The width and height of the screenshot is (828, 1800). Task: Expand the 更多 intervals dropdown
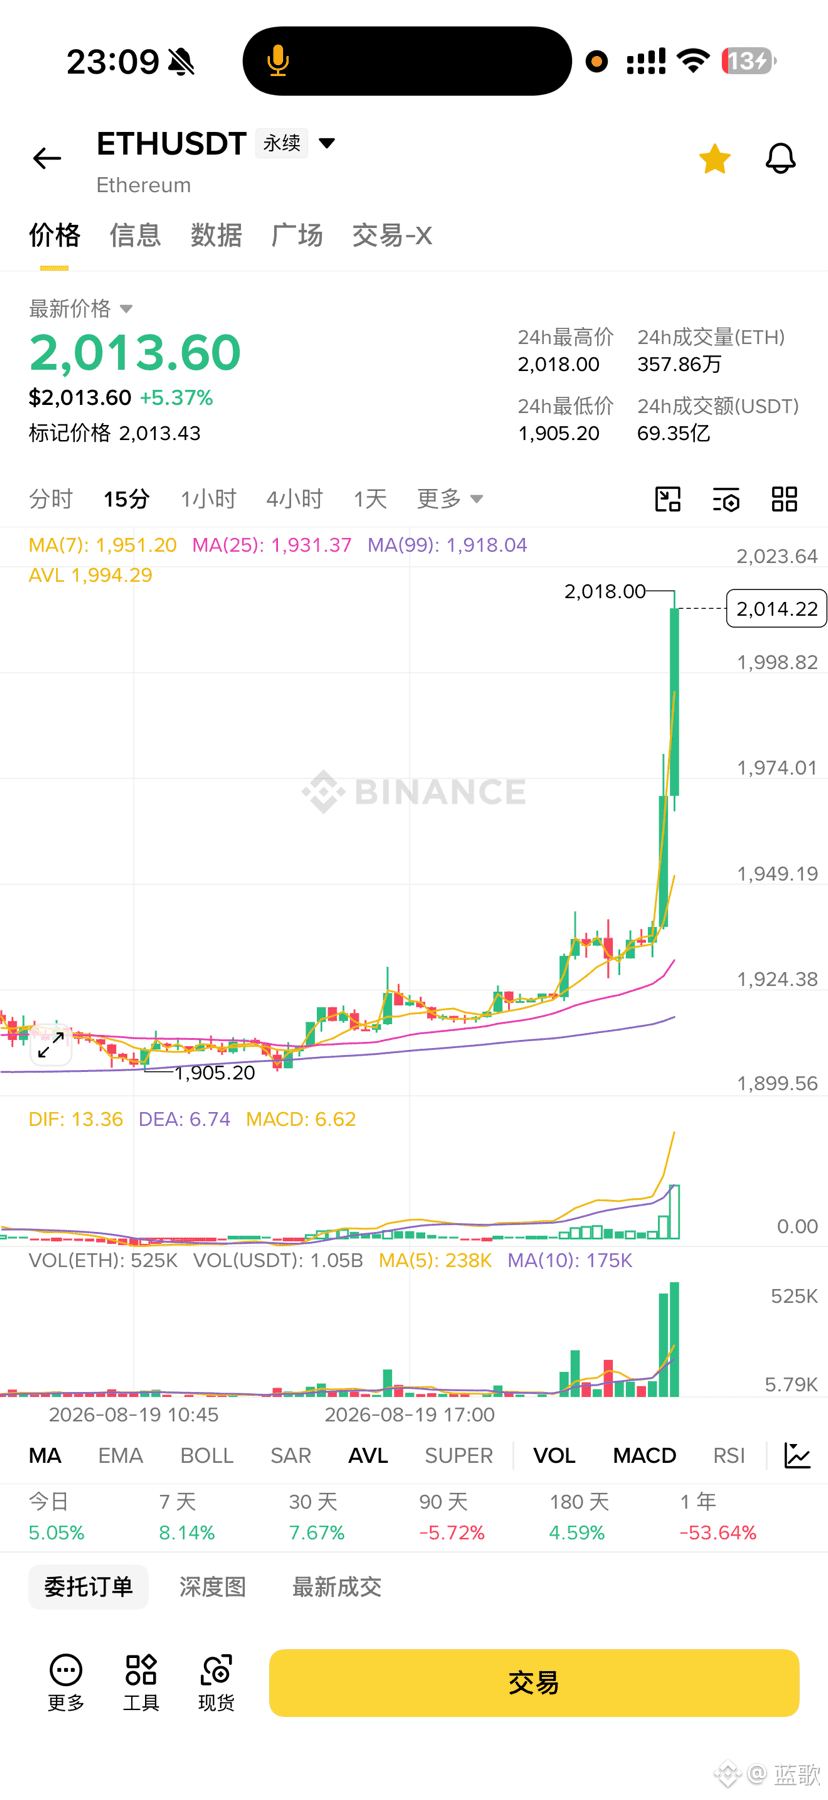[450, 499]
